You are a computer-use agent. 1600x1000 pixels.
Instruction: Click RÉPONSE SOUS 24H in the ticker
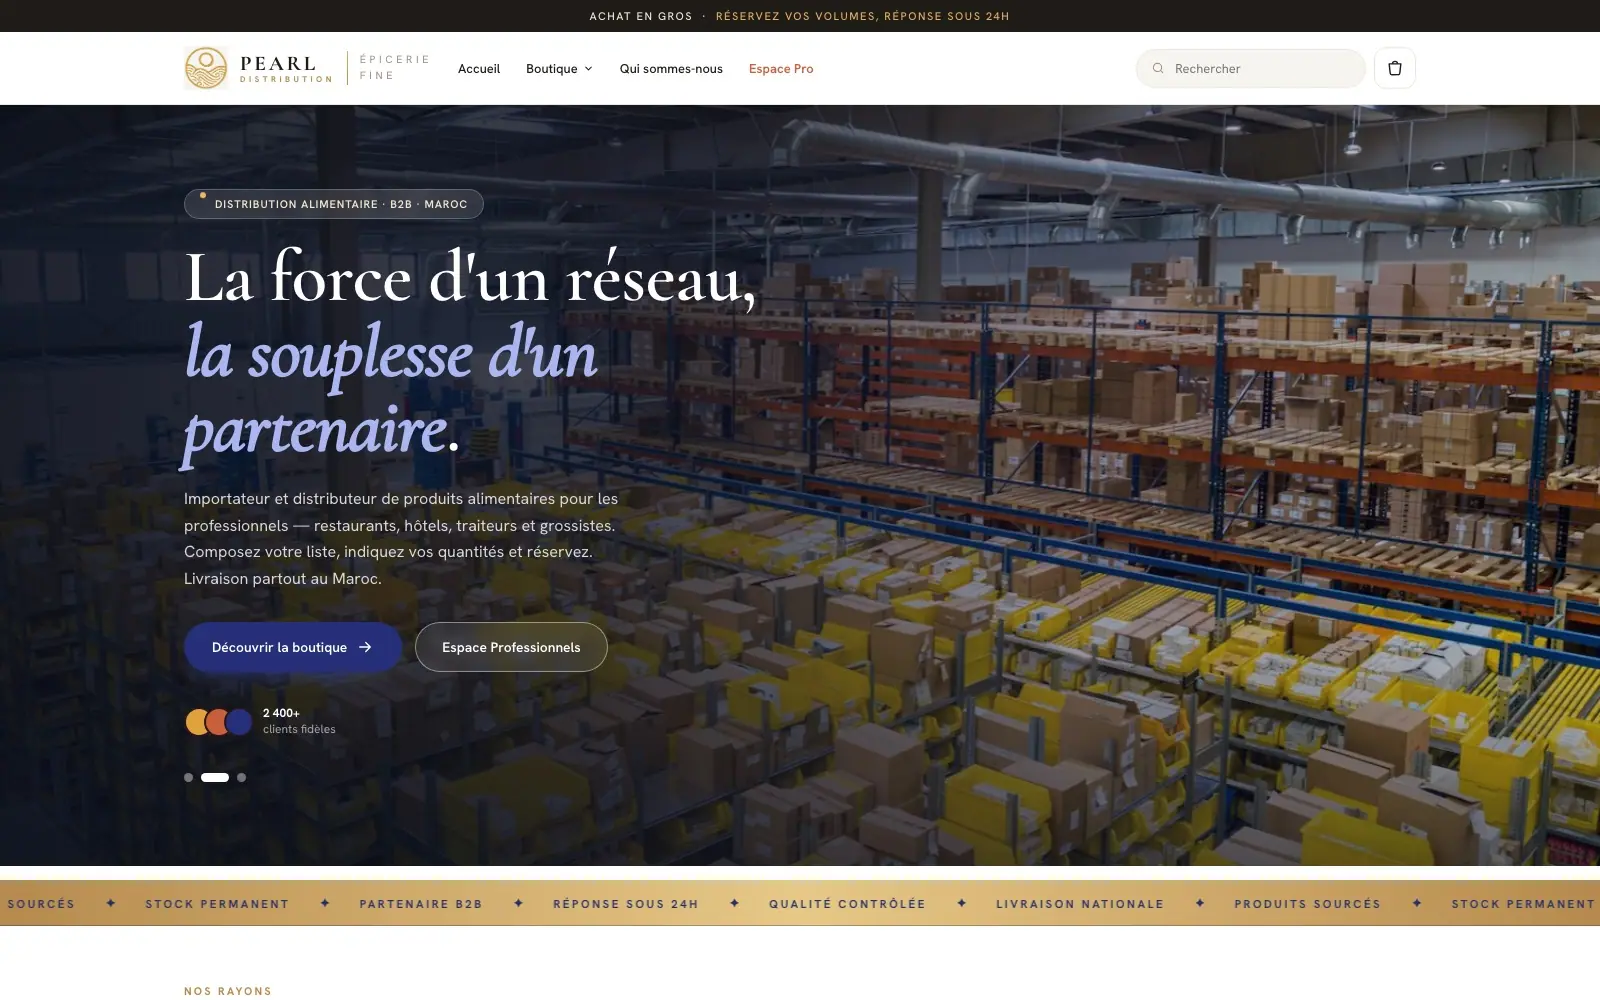click(x=626, y=904)
